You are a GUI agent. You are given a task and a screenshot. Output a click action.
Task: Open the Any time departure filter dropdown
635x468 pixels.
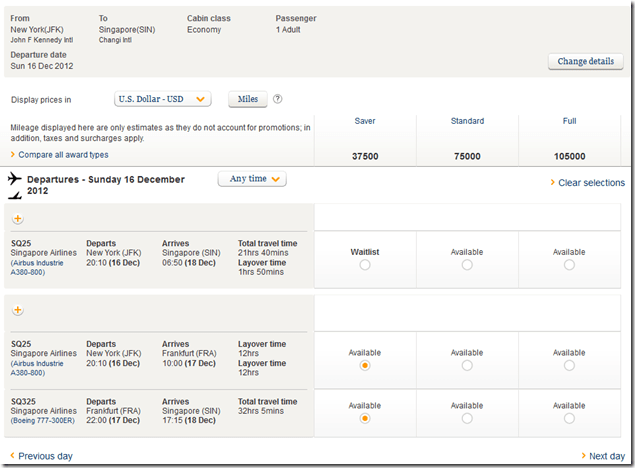pos(252,179)
